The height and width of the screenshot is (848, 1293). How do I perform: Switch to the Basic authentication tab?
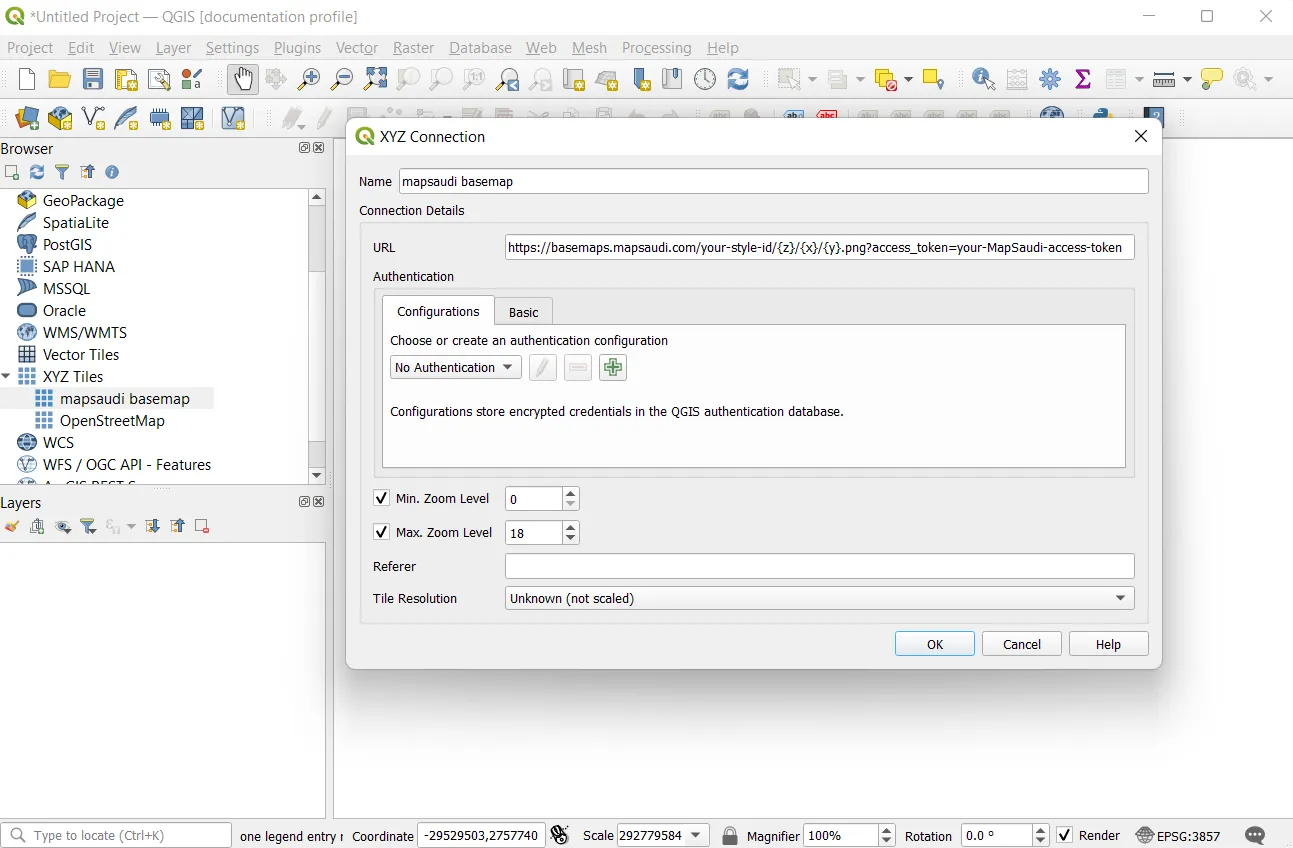(x=523, y=312)
